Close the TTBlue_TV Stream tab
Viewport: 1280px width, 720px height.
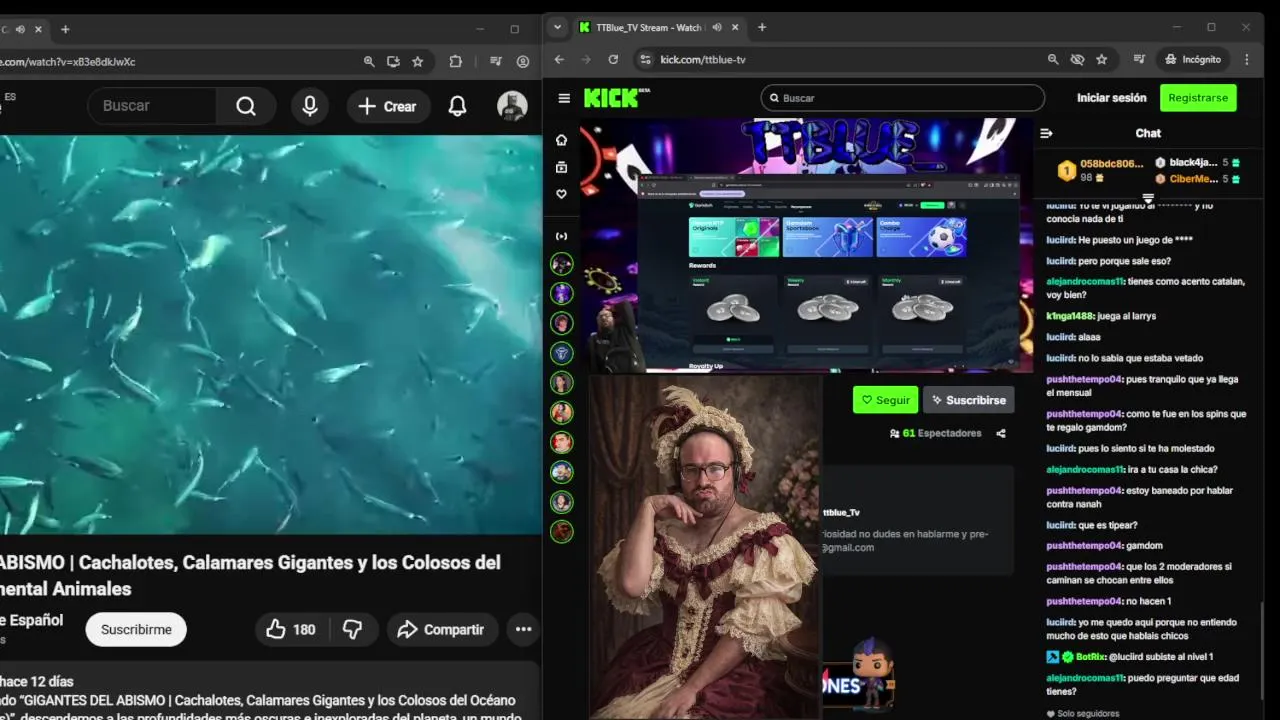(x=736, y=28)
